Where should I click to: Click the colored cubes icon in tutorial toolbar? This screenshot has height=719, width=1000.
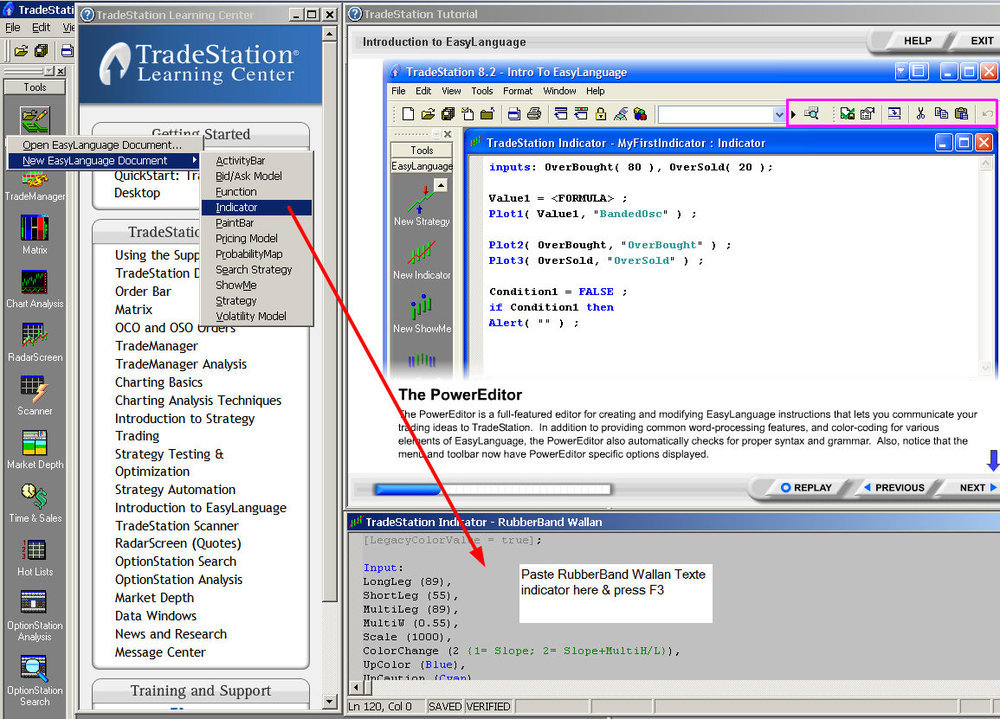point(640,114)
